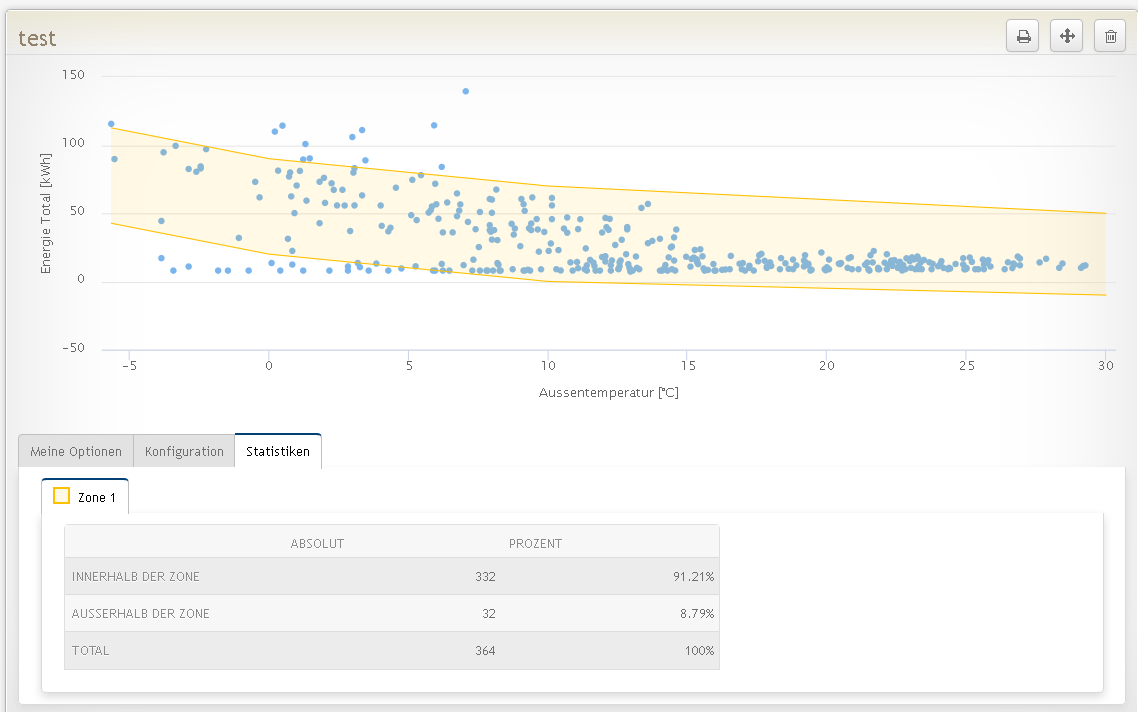The height and width of the screenshot is (712, 1138).
Task: Click the Aussentemperatur [°C] axis label
Action: pos(609,393)
